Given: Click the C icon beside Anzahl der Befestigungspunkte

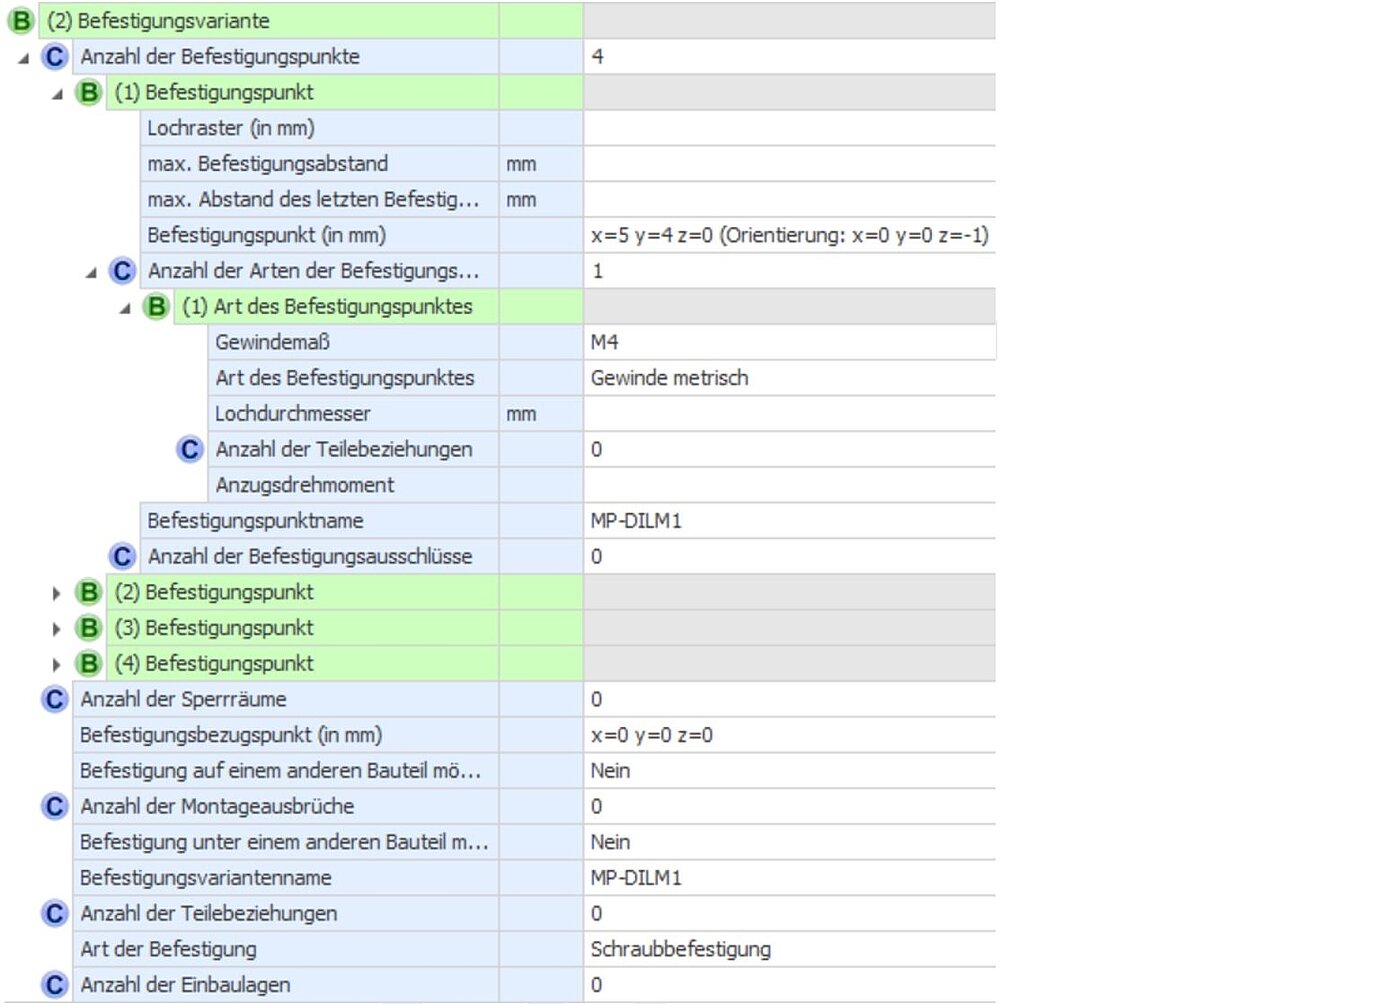Looking at the screenshot, I should 55,56.
